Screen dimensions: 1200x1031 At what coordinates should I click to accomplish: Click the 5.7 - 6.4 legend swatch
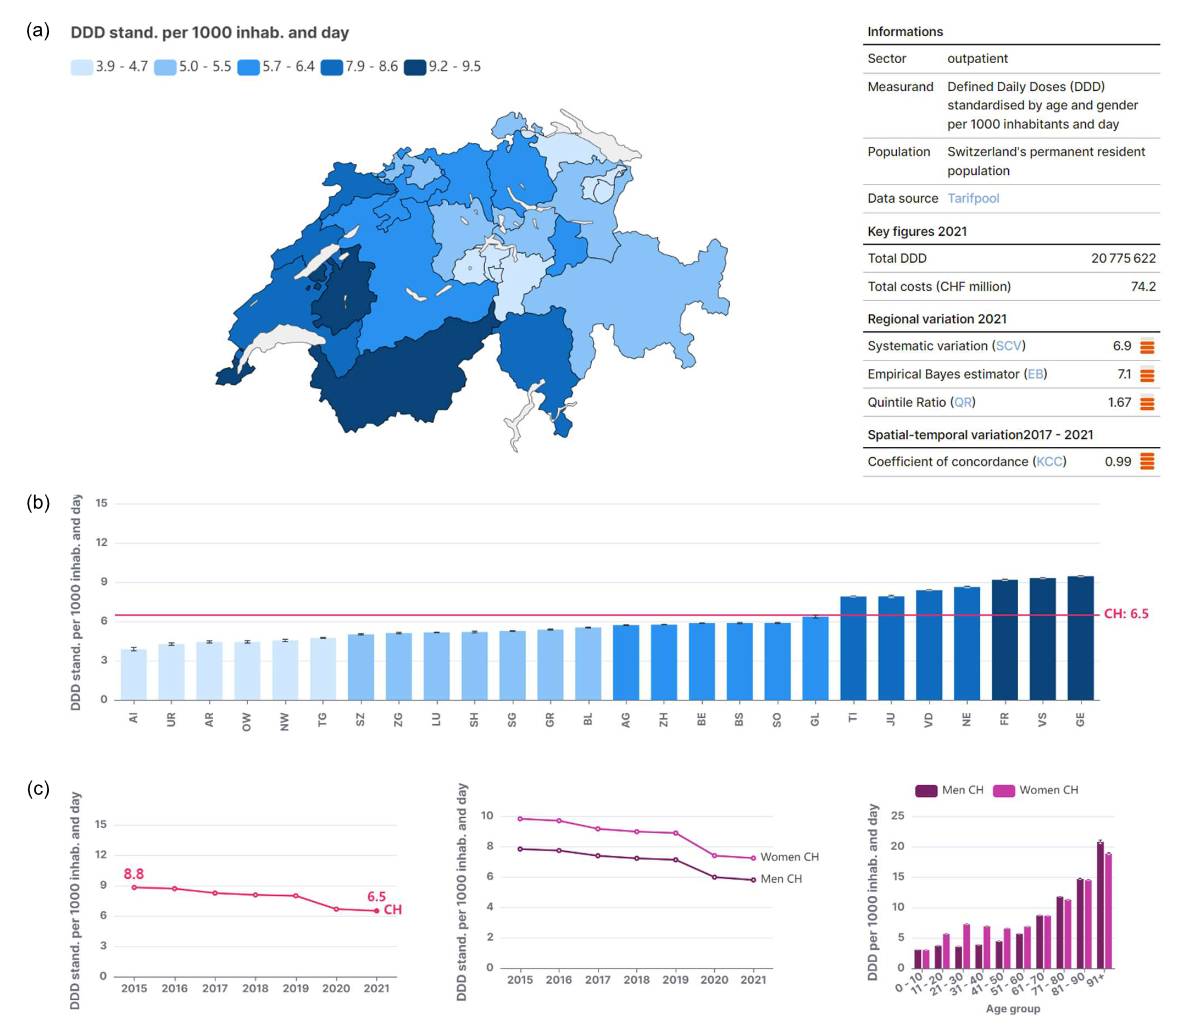(x=248, y=67)
